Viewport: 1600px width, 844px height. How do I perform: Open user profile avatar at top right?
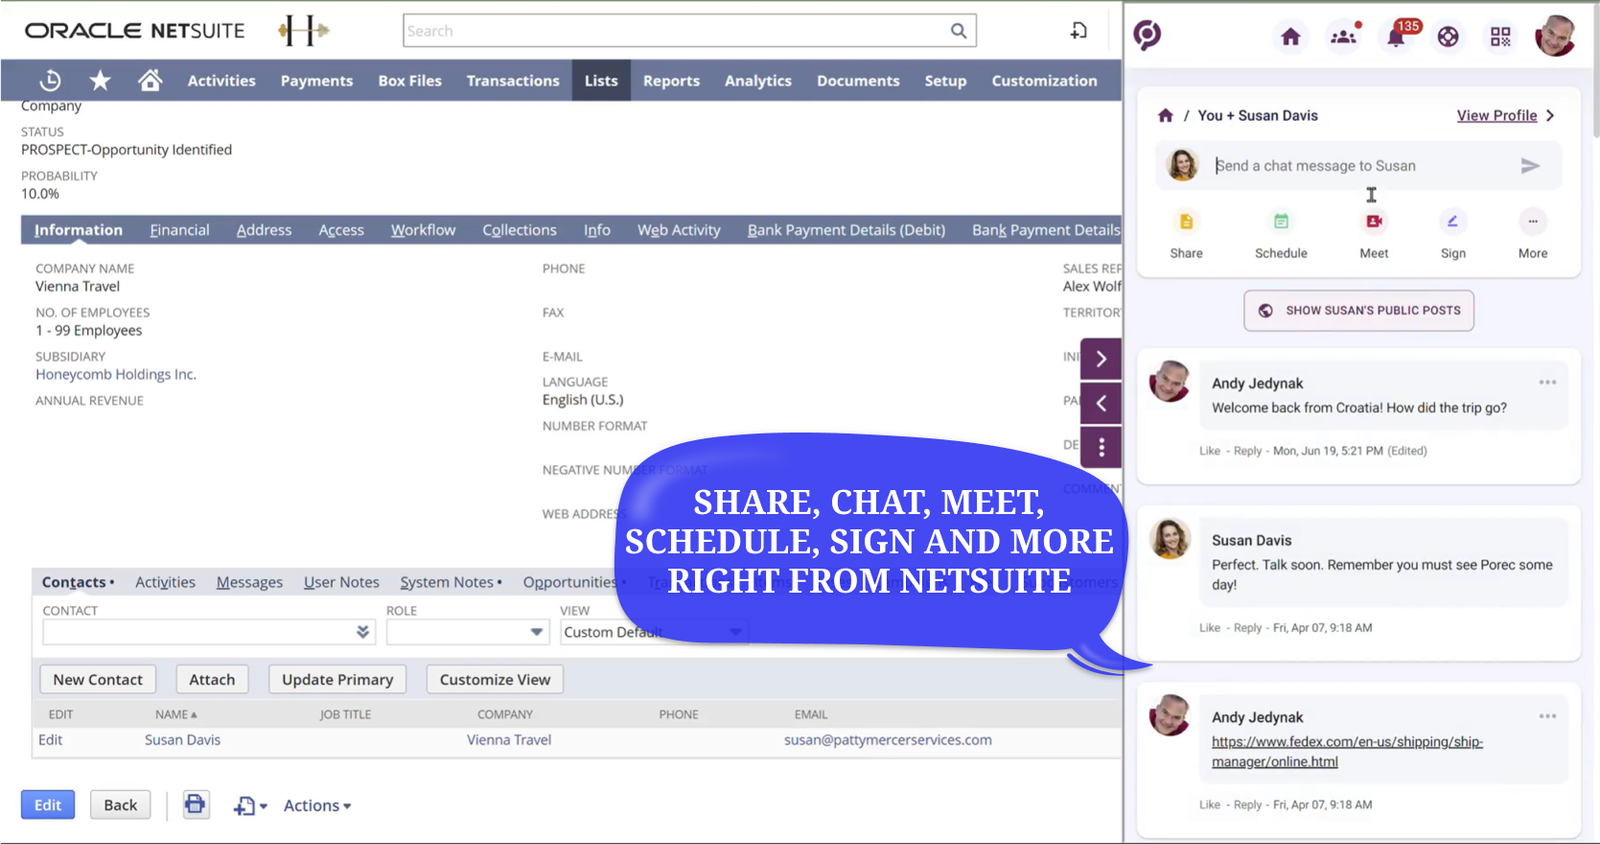pyautogui.click(x=1555, y=36)
